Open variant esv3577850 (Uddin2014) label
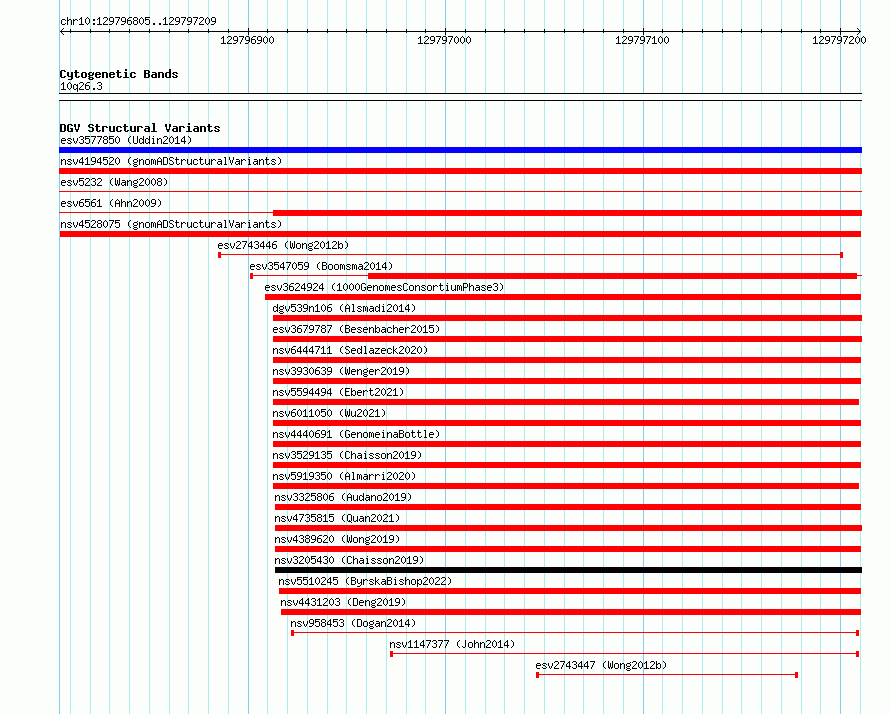Image resolution: width=890 pixels, height=714 pixels. (126, 140)
